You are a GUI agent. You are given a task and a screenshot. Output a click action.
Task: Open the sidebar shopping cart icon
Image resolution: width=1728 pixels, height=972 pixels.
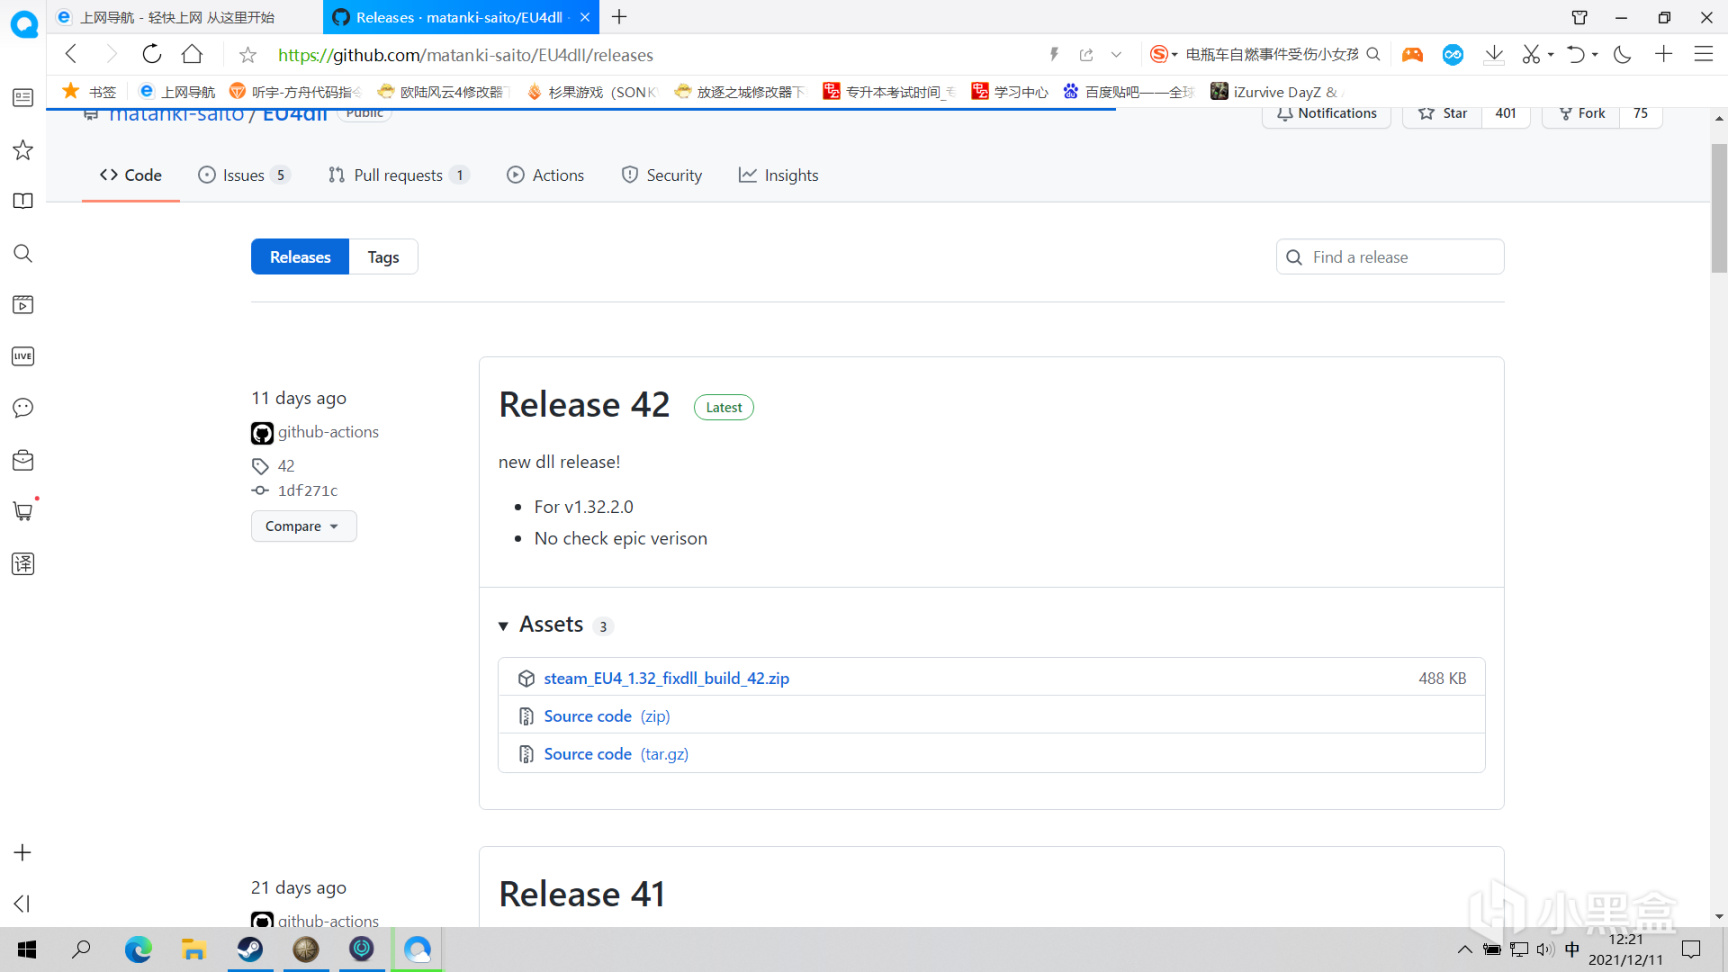click(23, 511)
